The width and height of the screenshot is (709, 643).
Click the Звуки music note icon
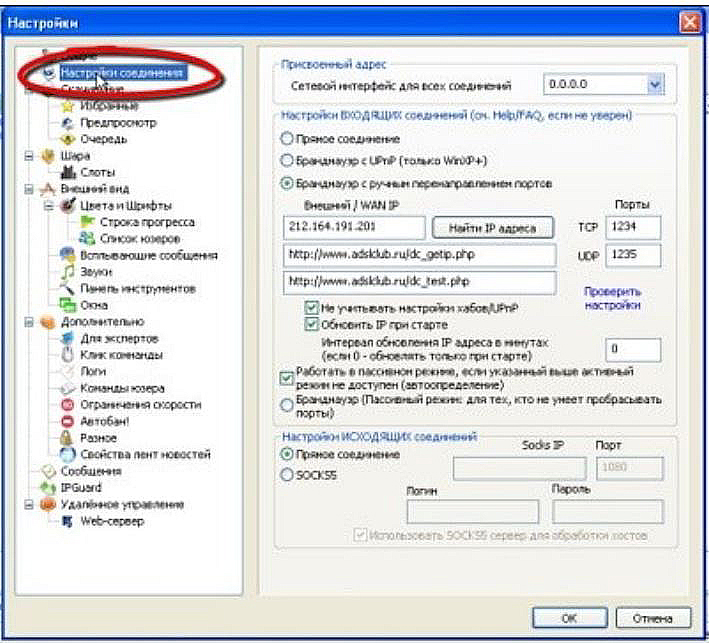pyautogui.click(x=69, y=271)
